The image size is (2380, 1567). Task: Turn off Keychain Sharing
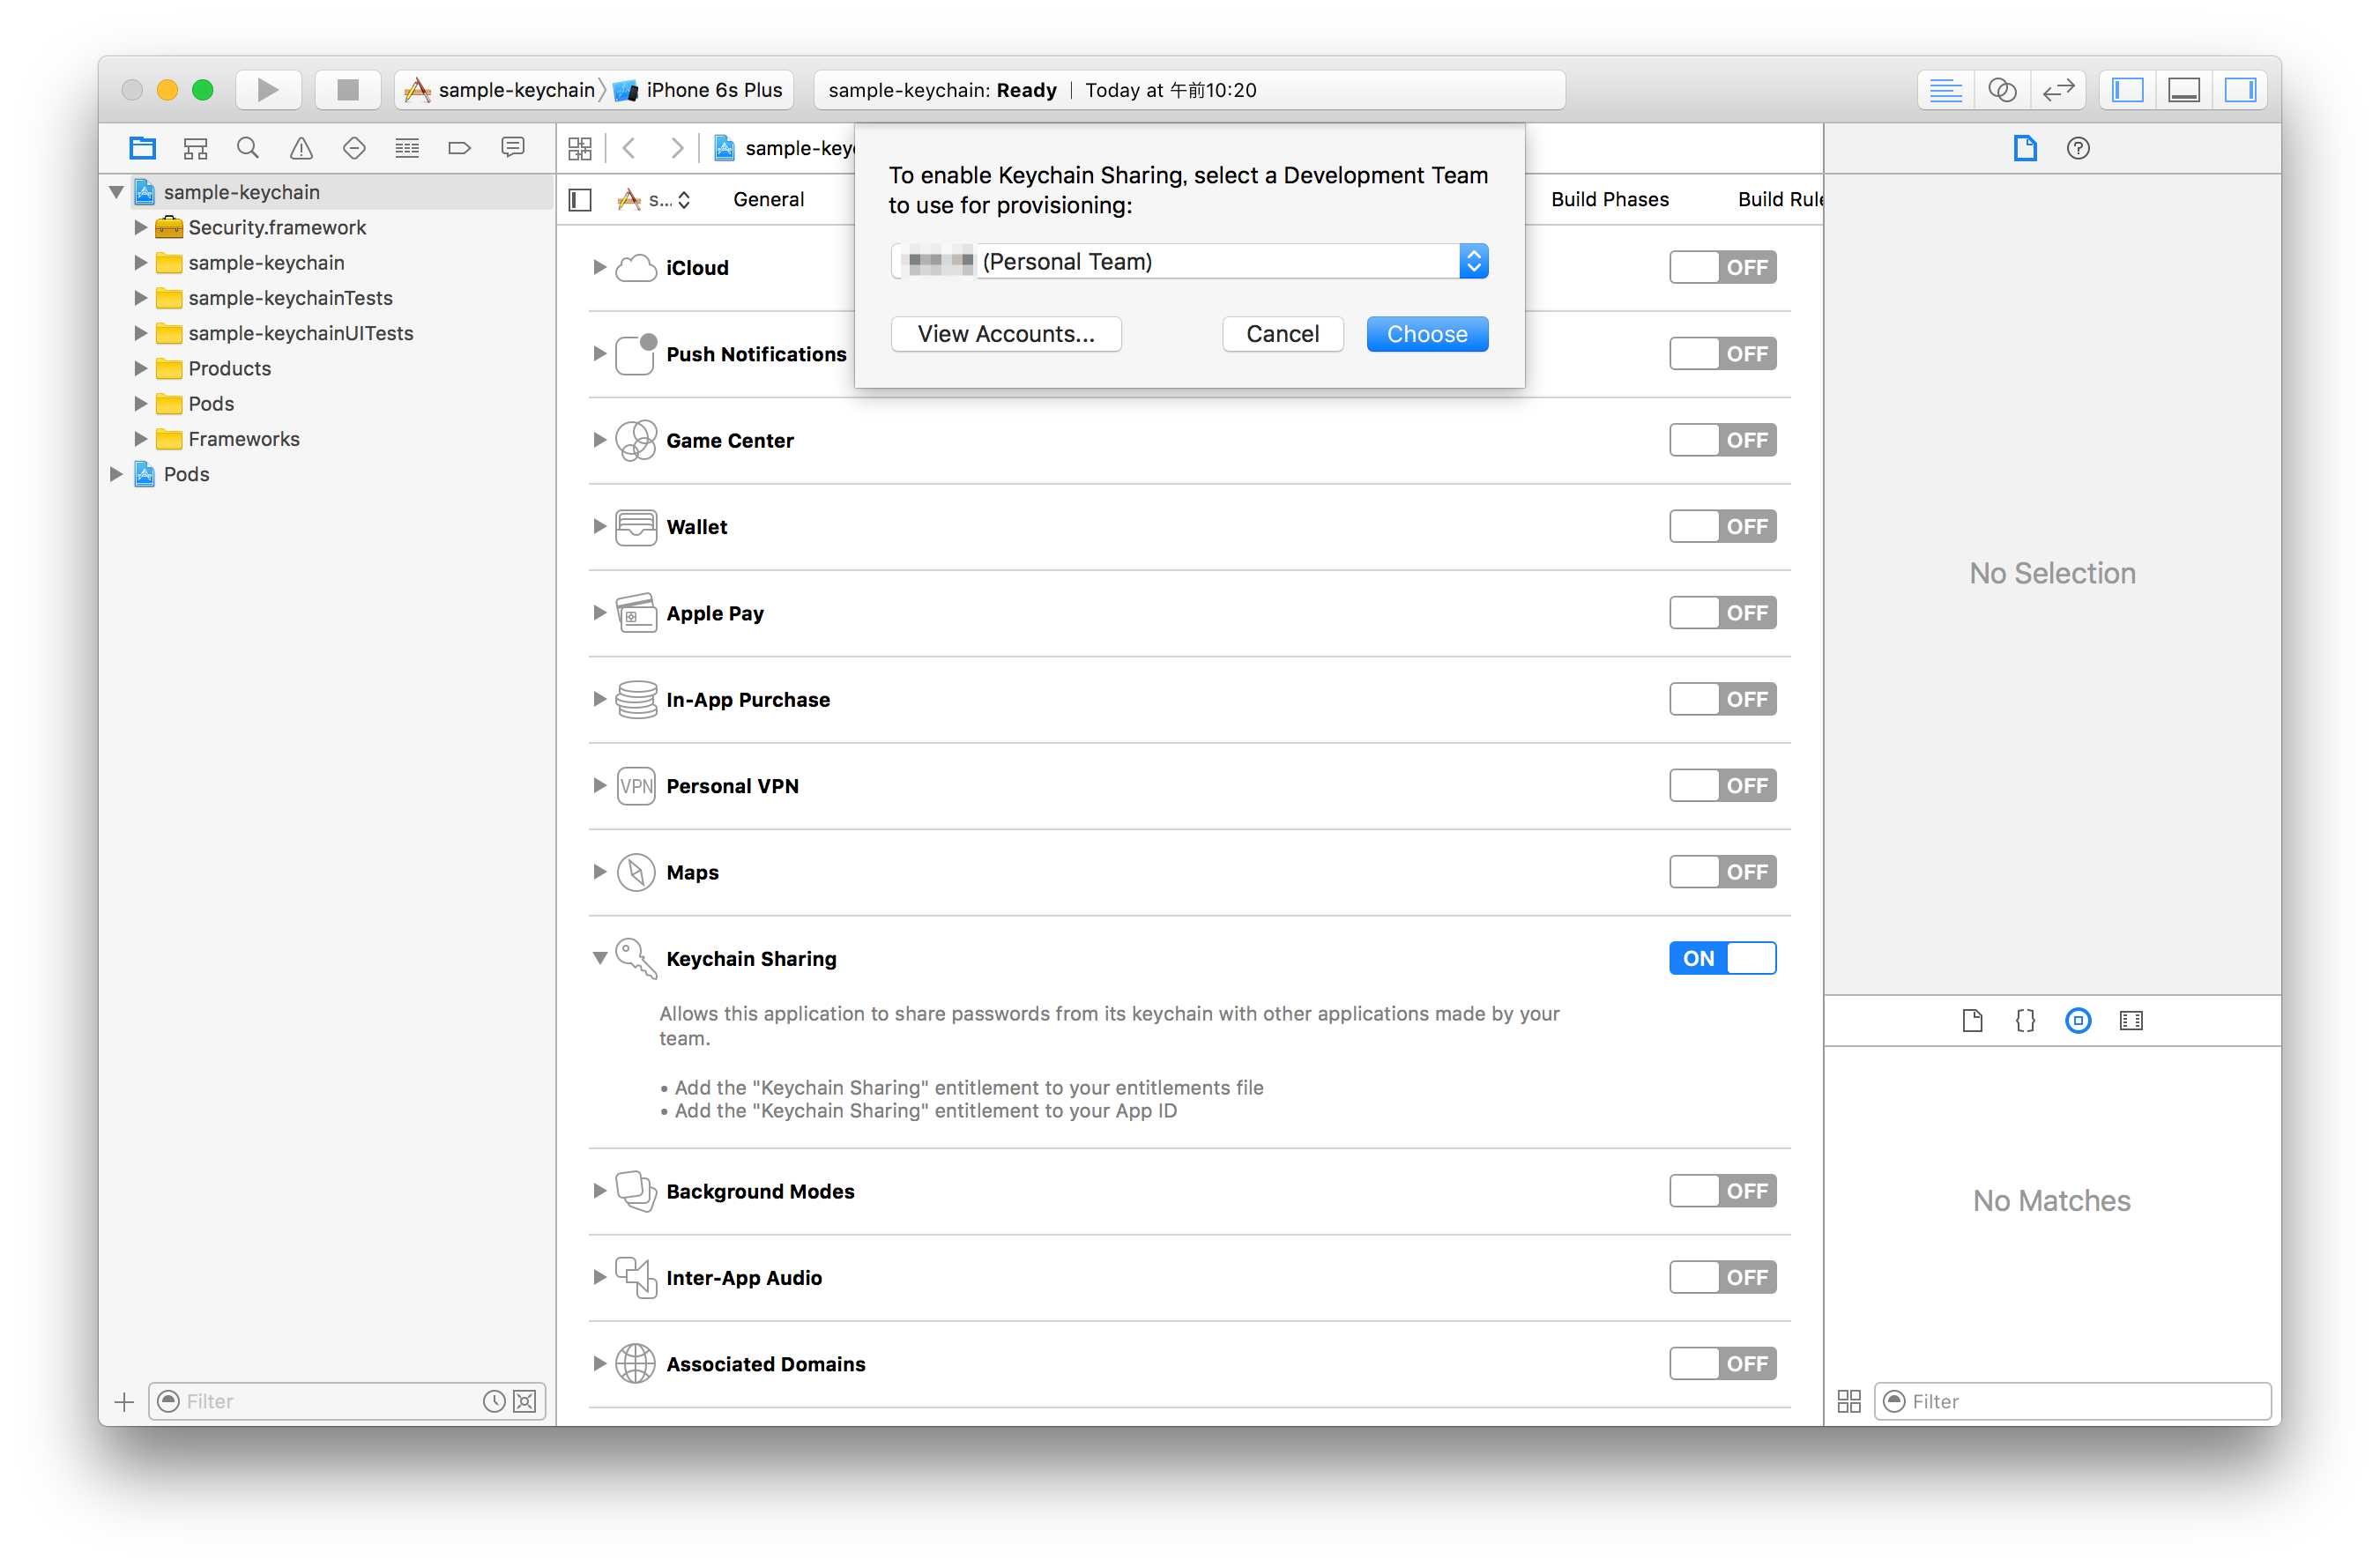coord(1722,957)
